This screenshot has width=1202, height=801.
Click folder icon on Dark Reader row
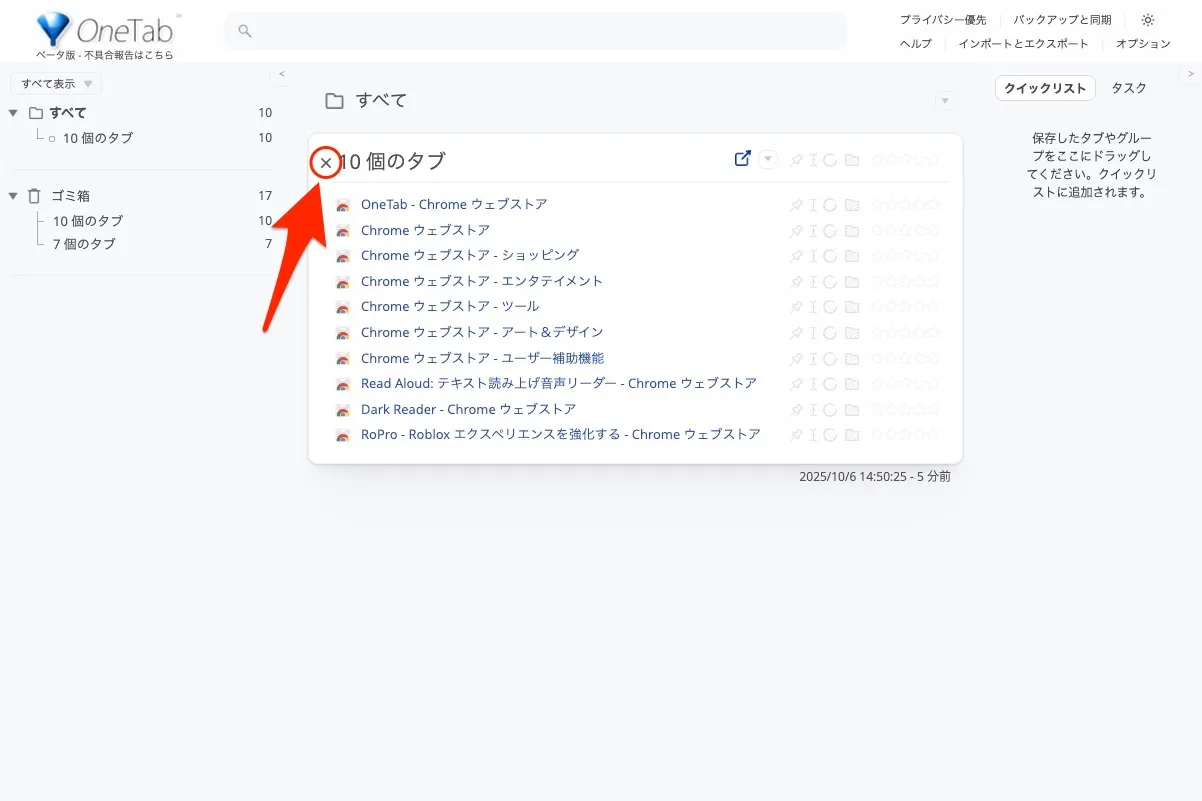pos(852,409)
